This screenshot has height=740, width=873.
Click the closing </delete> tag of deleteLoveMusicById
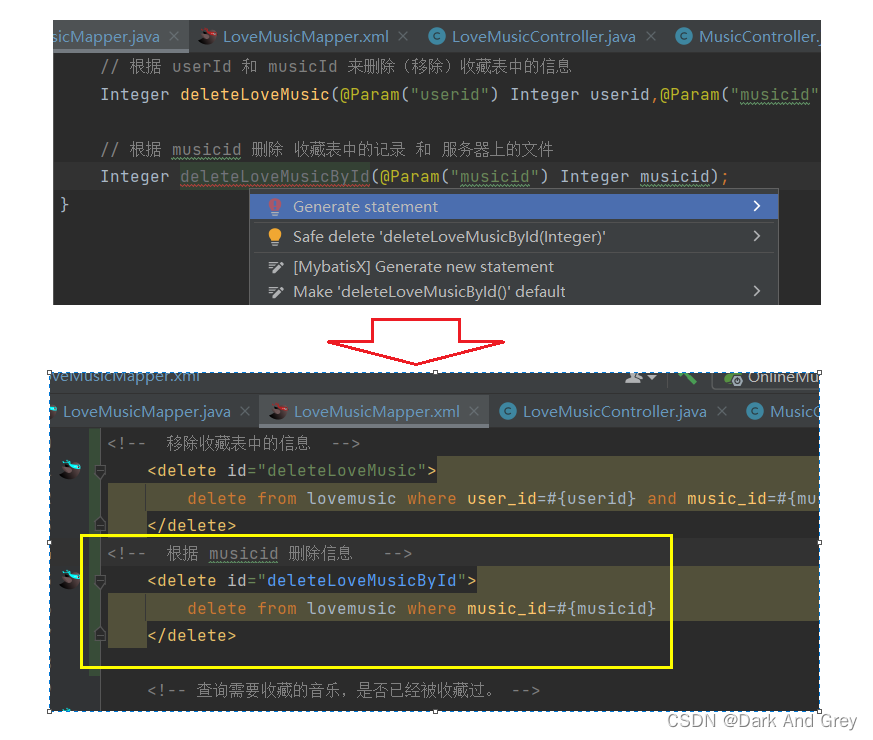tap(192, 635)
